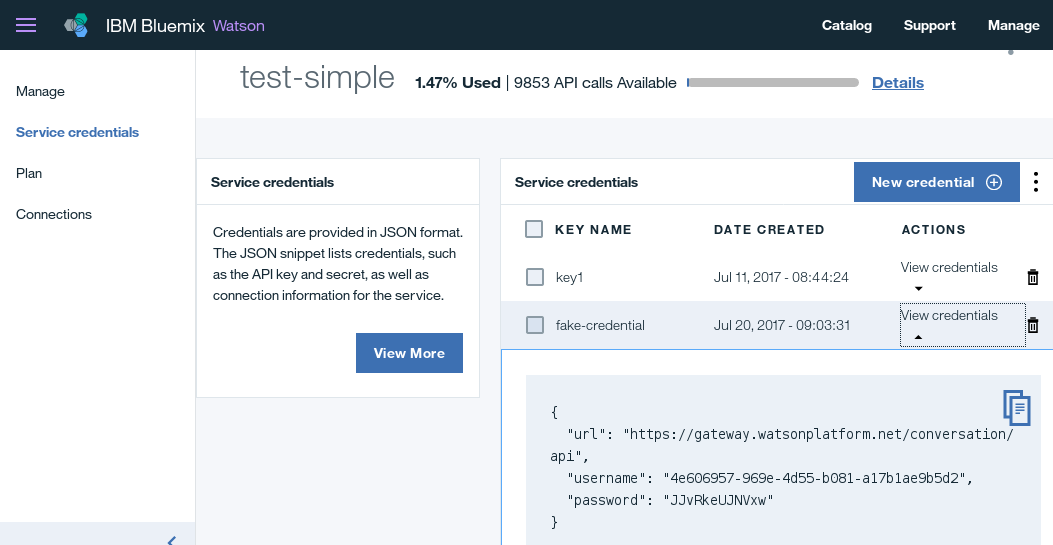Click the username value in the JSON

tap(814, 478)
